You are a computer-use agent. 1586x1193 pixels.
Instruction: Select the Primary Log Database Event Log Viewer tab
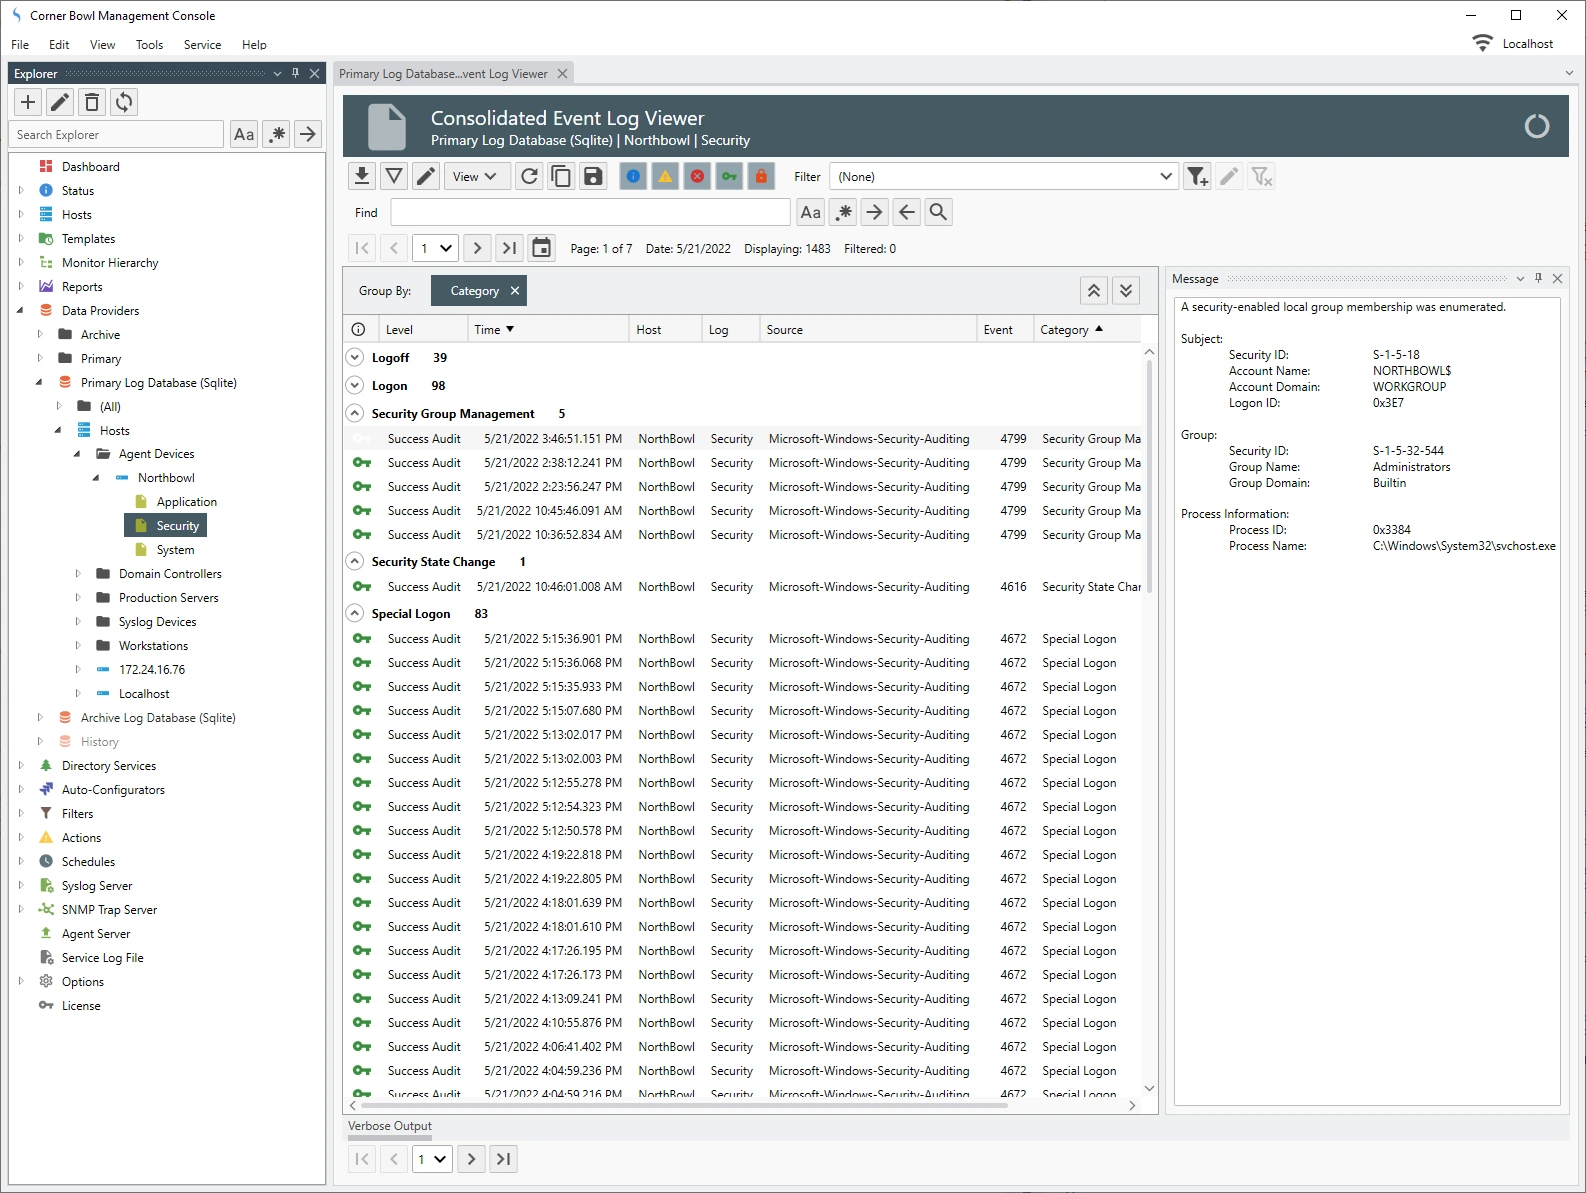pyautogui.click(x=443, y=74)
